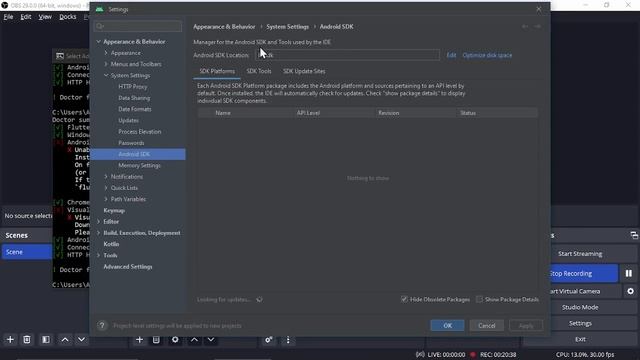Switch to SDK Tools tab
The image size is (640, 360).
[x=259, y=71]
